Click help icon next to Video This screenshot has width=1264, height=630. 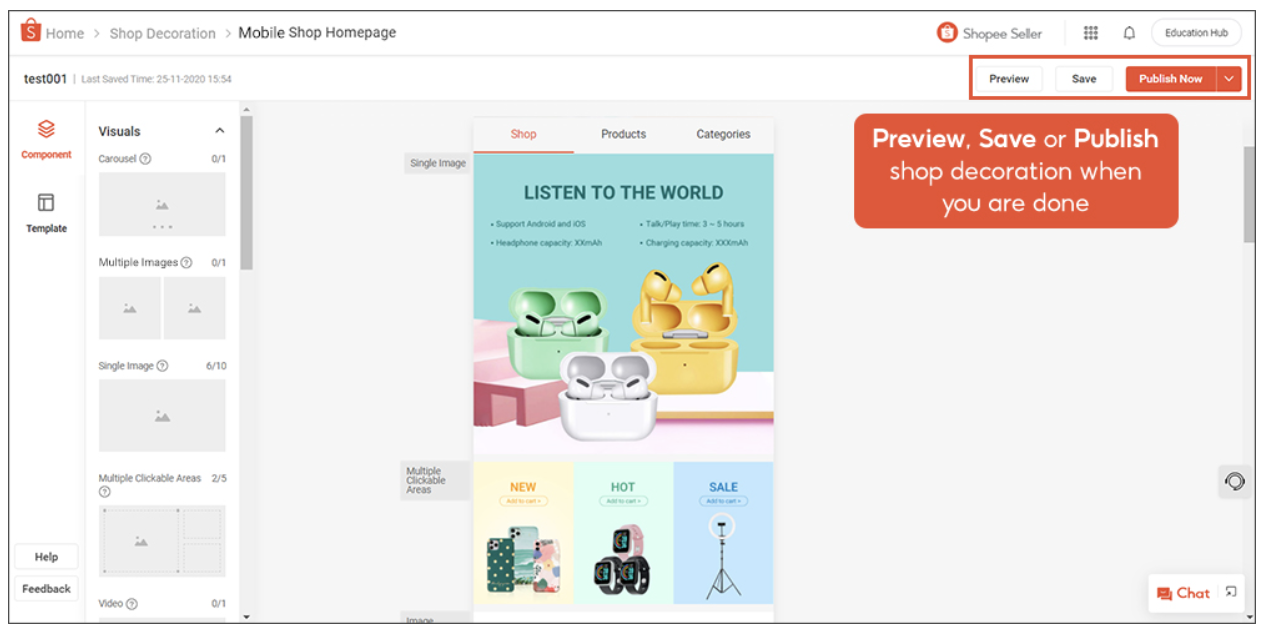[x=132, y=604]
